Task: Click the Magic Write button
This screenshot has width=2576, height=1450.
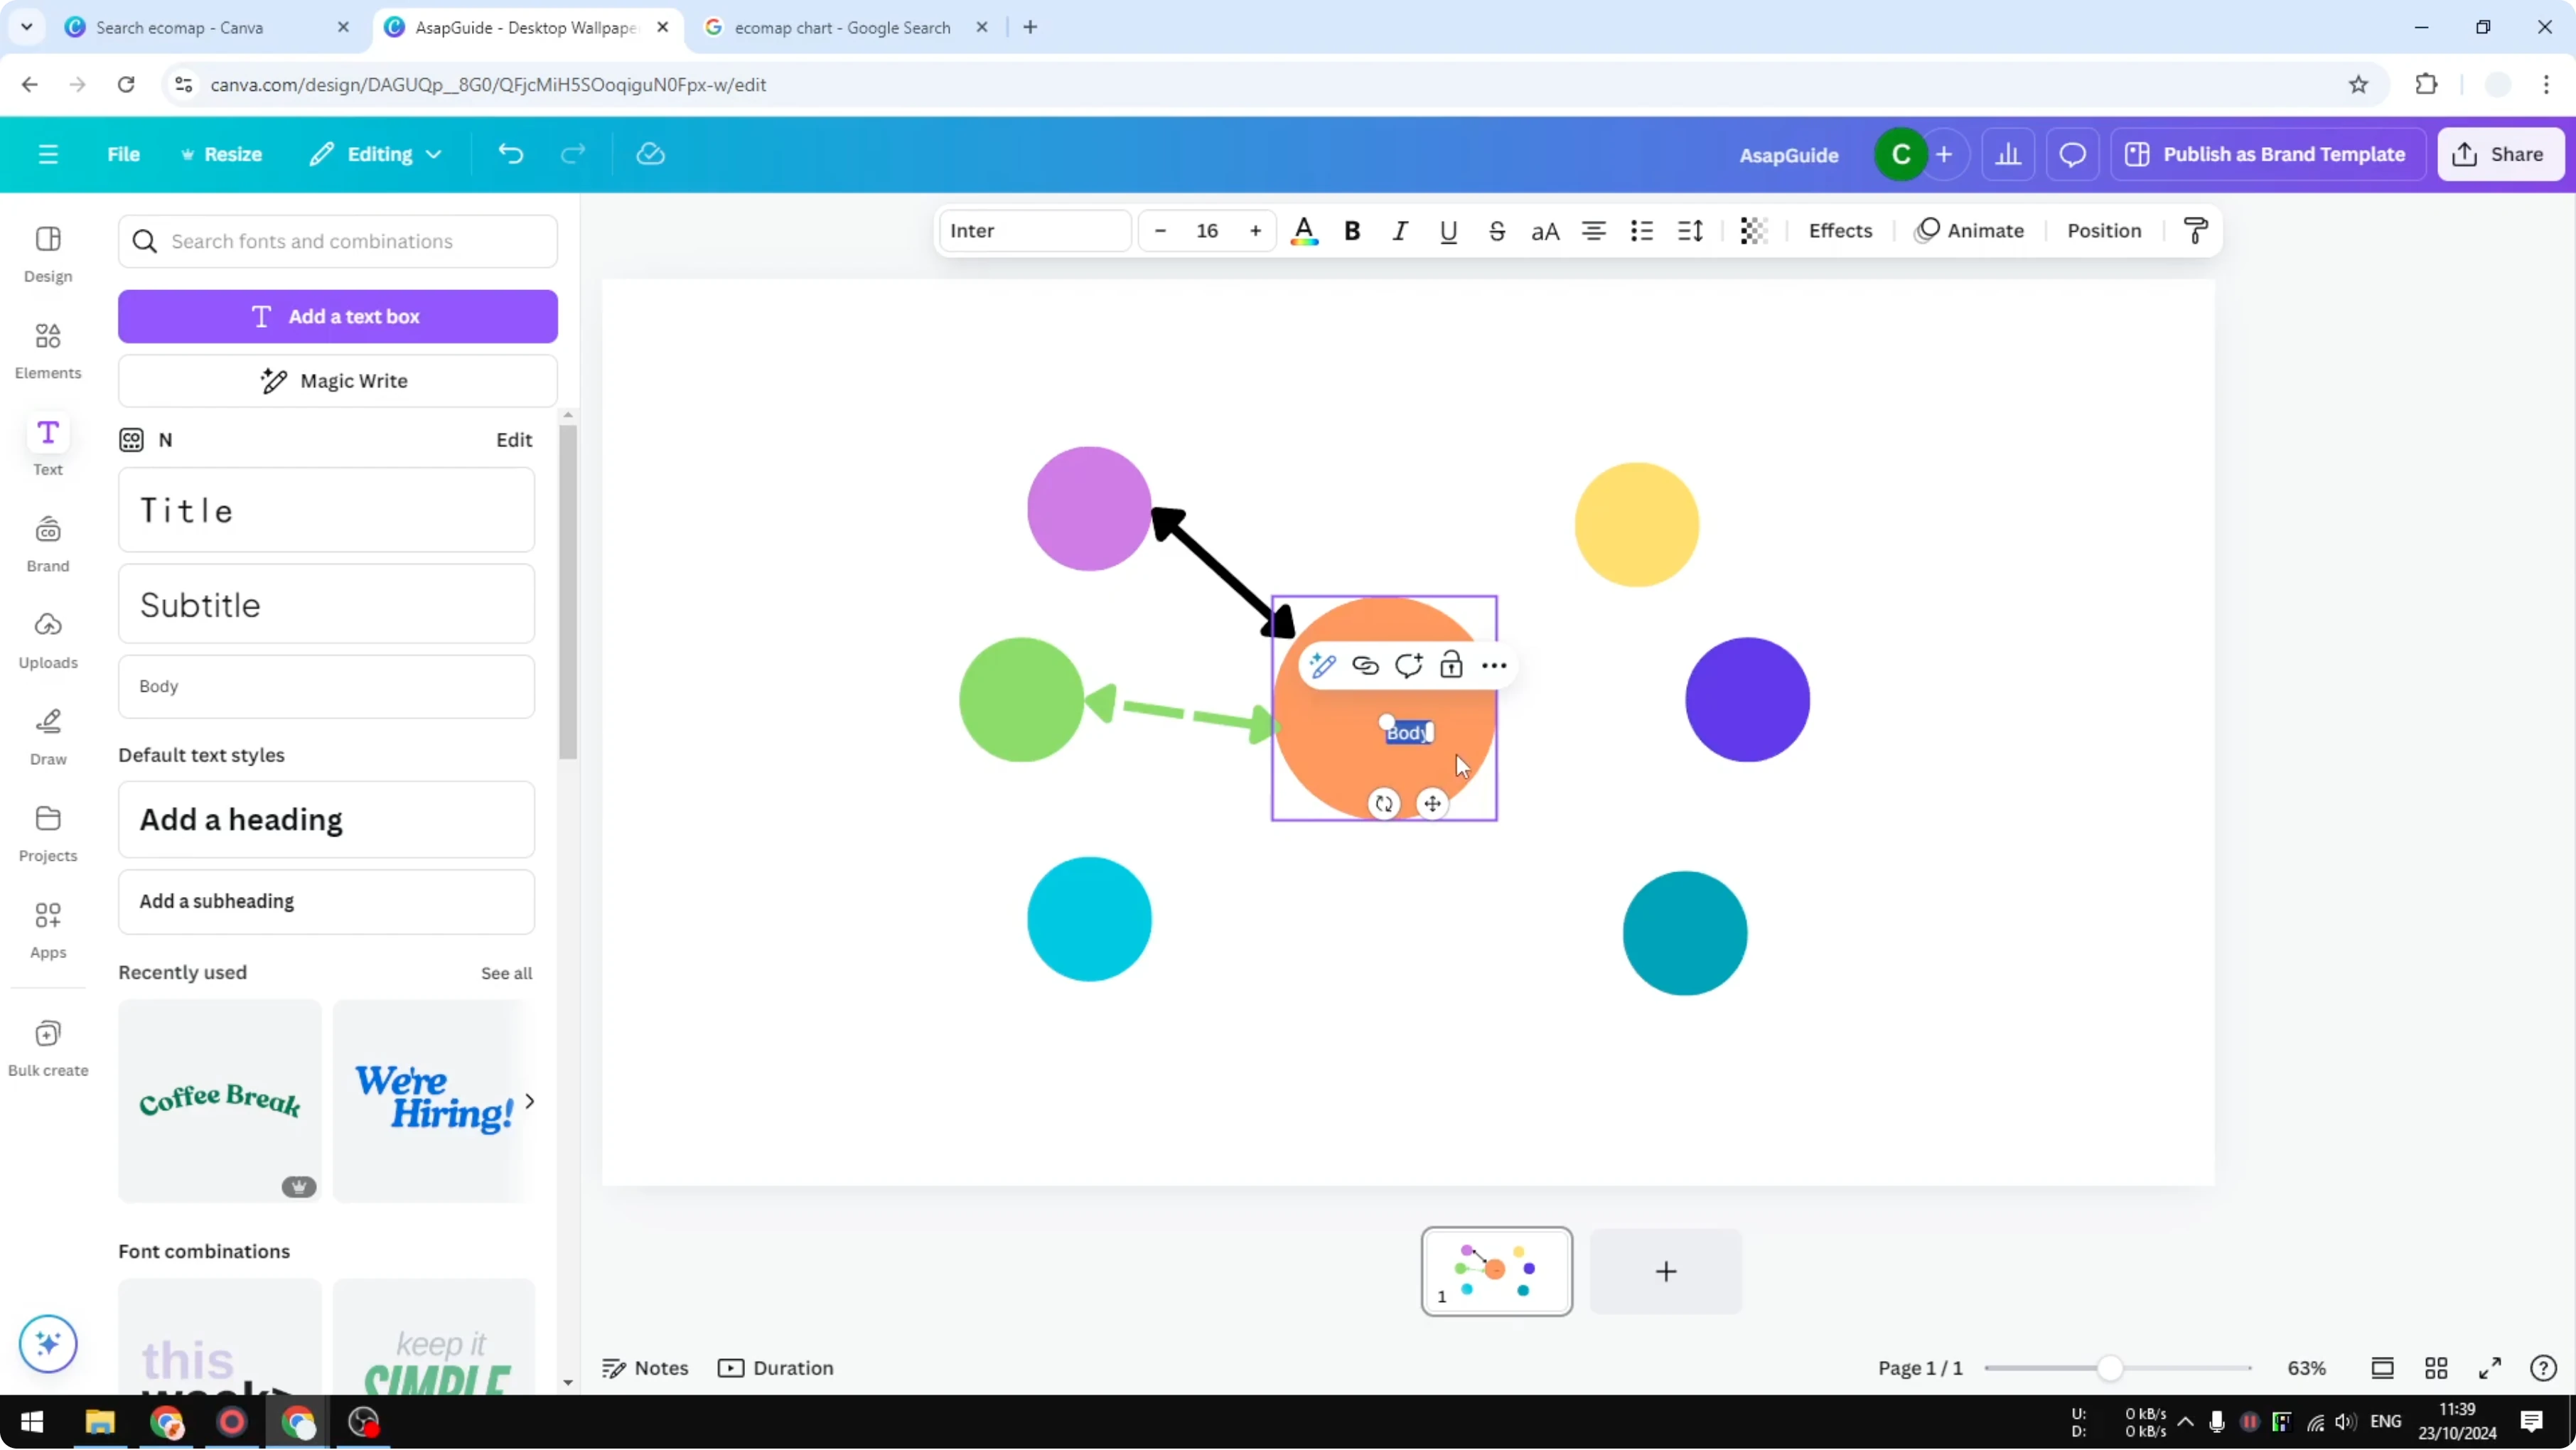Action: (x=338, y=380)
